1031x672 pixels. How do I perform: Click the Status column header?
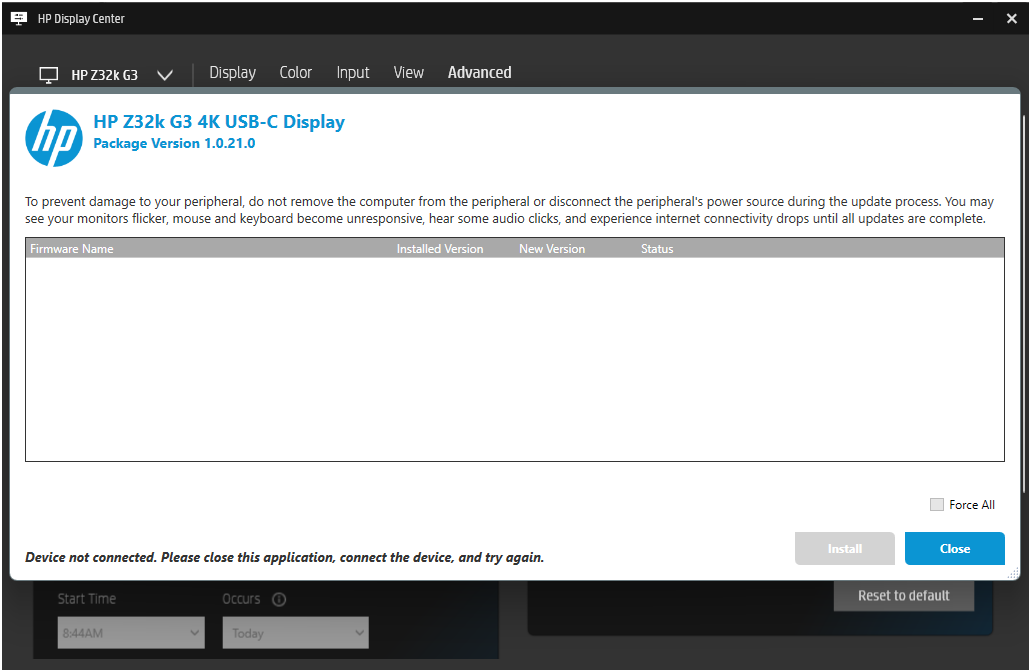coord(657,248)
